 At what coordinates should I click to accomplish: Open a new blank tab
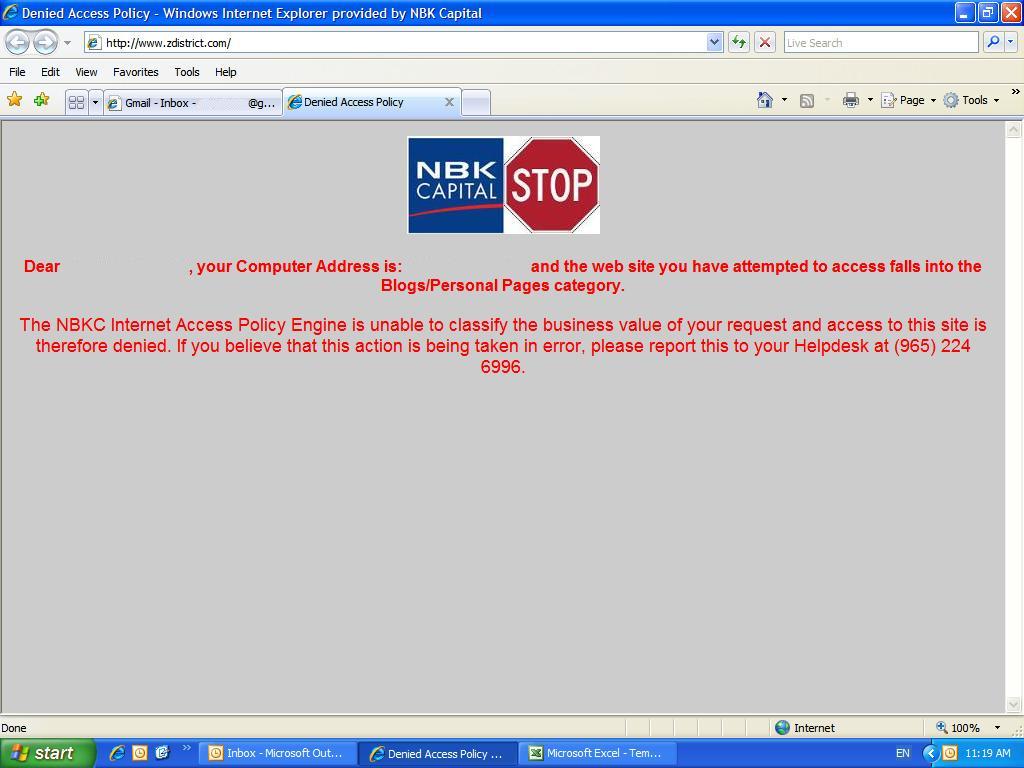pos(476,102)
